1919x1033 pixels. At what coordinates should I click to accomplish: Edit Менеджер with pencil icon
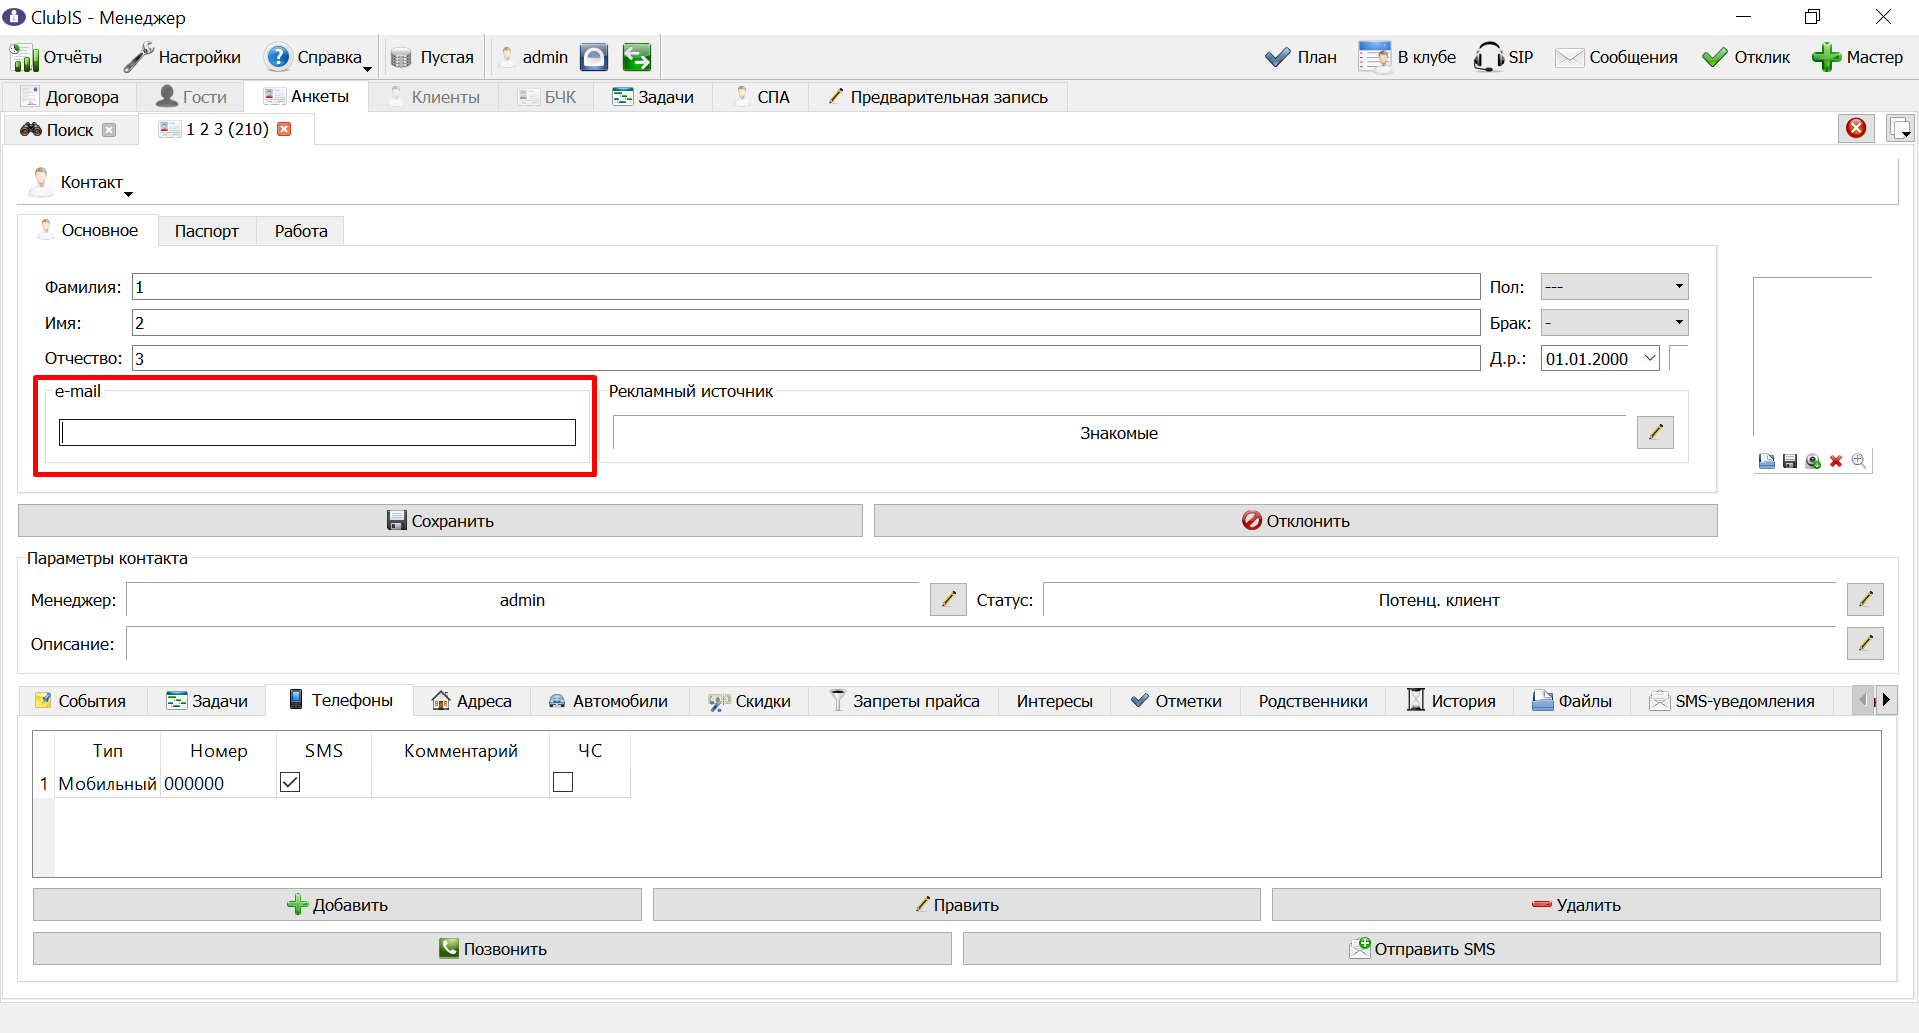tap(948, 599)
